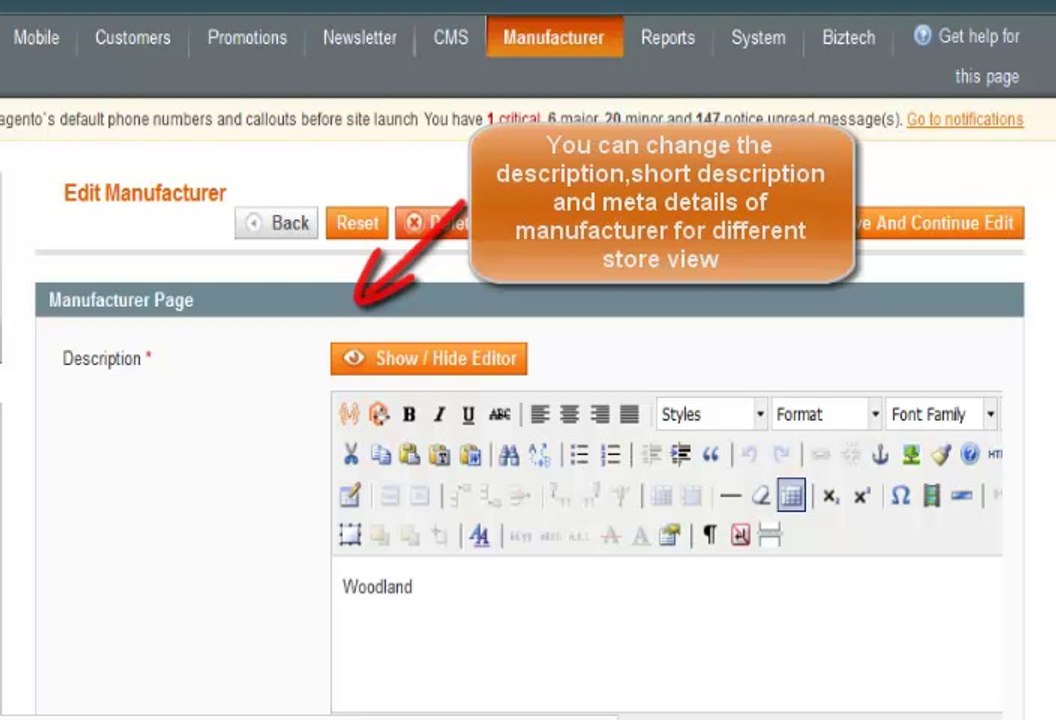Image resolution: width=1056 pixels, height=720 pixels.
Task: Click the Undo icon
Action: (x=750, y=455)
